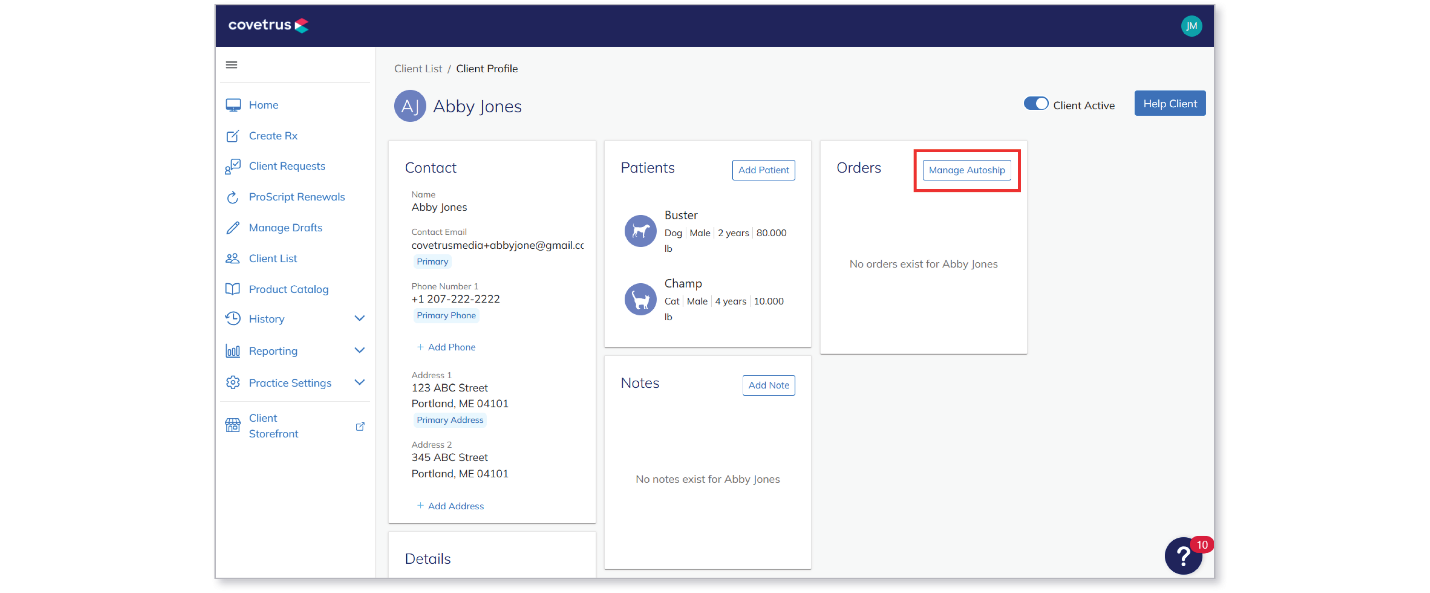Open the ProScript Renewals refresh icon
The image size is (1430, 593).
coord(233,197)
